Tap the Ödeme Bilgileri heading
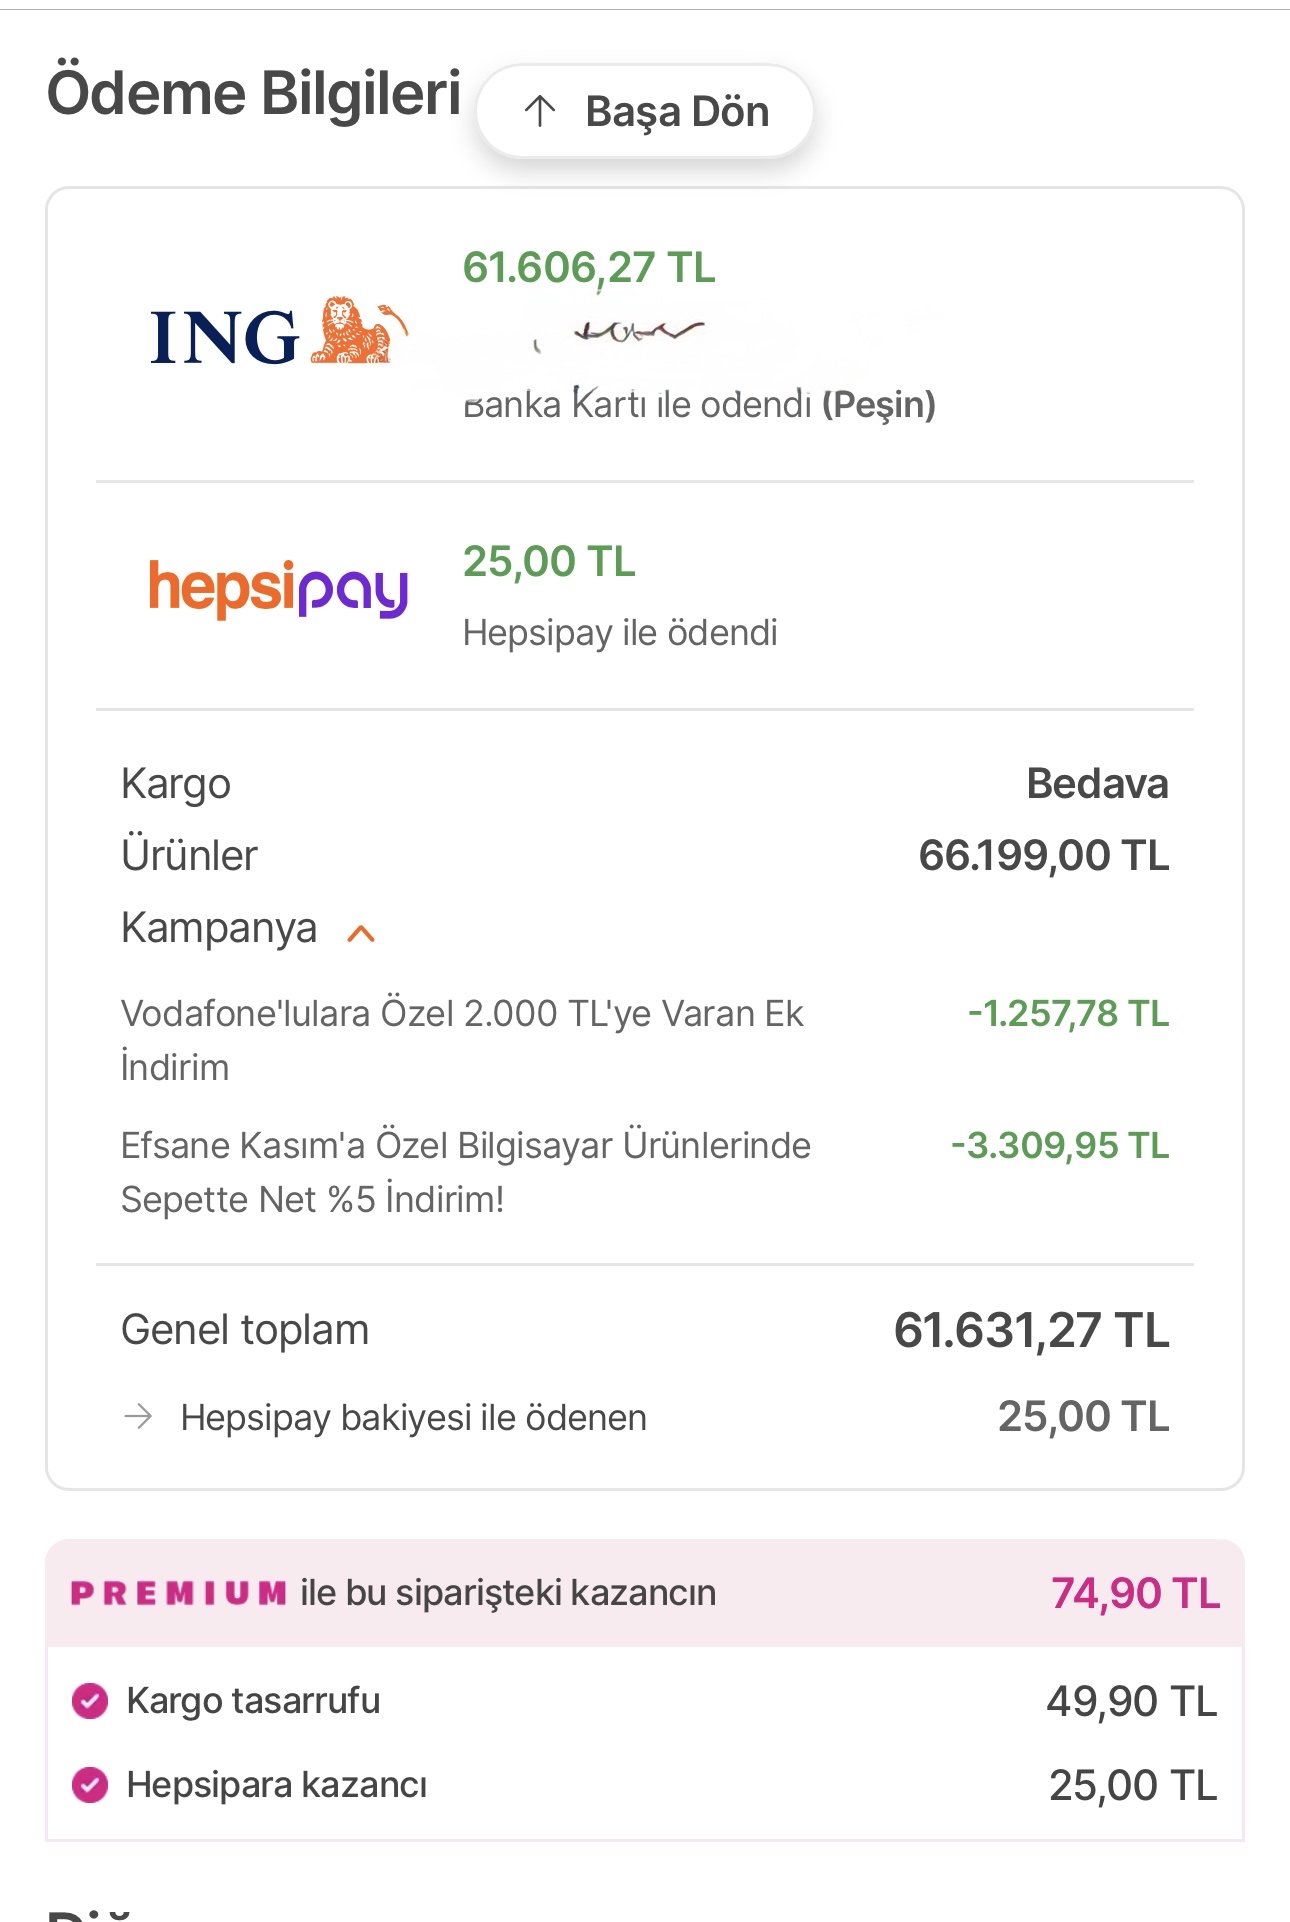The width and height of the screenshot is (1290, 1922). [254, 94]
